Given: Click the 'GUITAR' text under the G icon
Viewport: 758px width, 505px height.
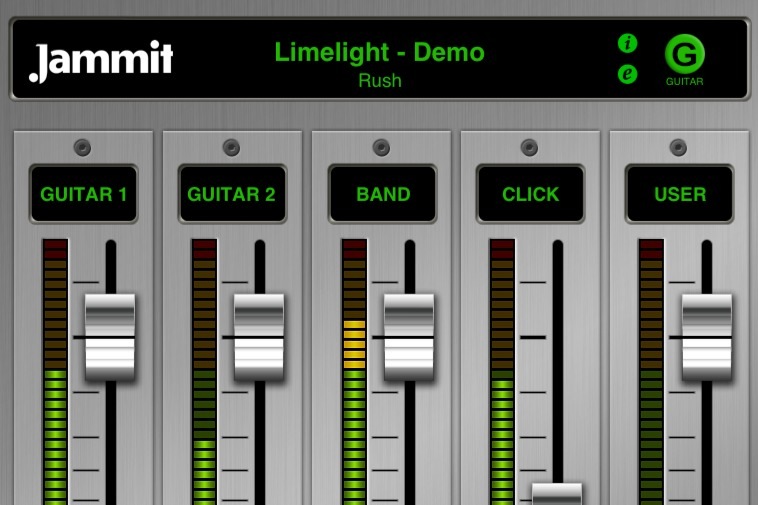Looking at the screenshot, I should pos(685,82).
